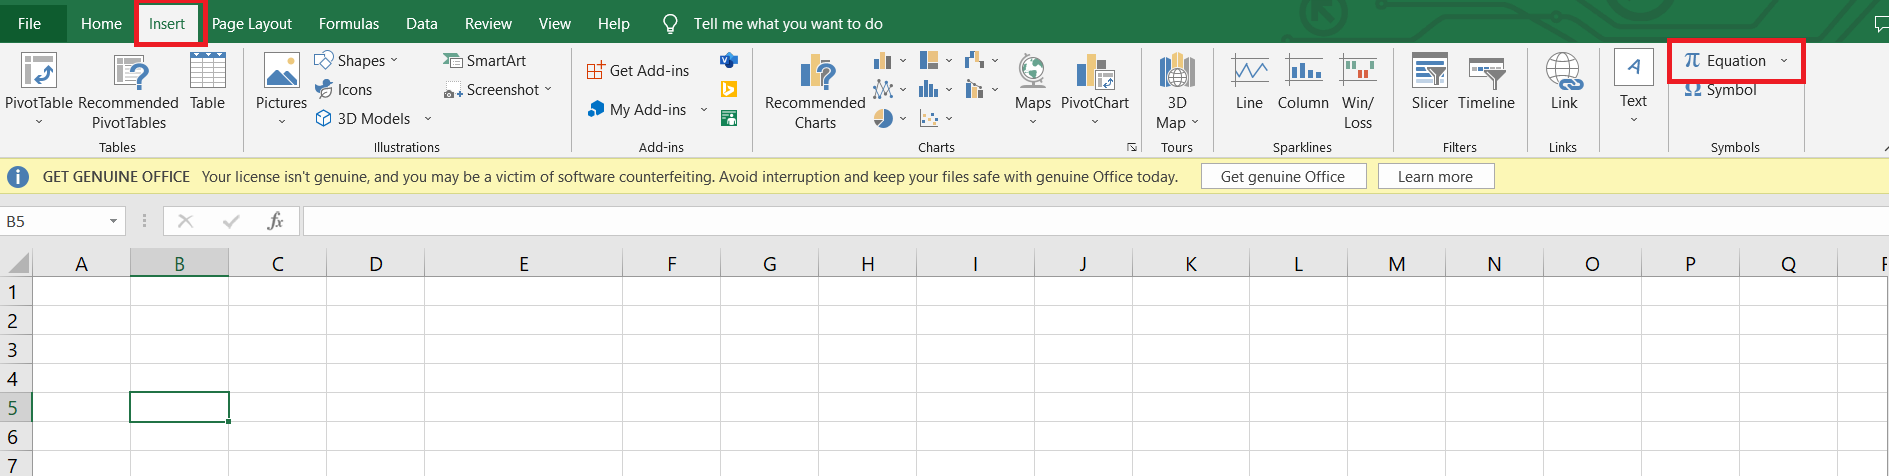Insert a Symbol using the omega icon
The image size is (1889, 476).
tap(1692, 90)
